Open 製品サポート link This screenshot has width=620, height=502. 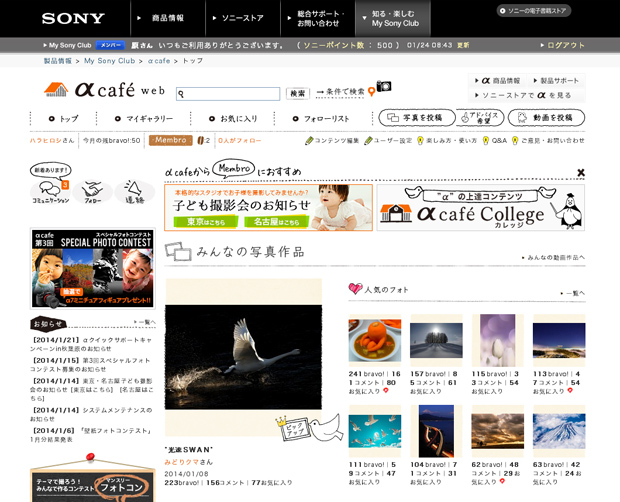click(556, 81)
